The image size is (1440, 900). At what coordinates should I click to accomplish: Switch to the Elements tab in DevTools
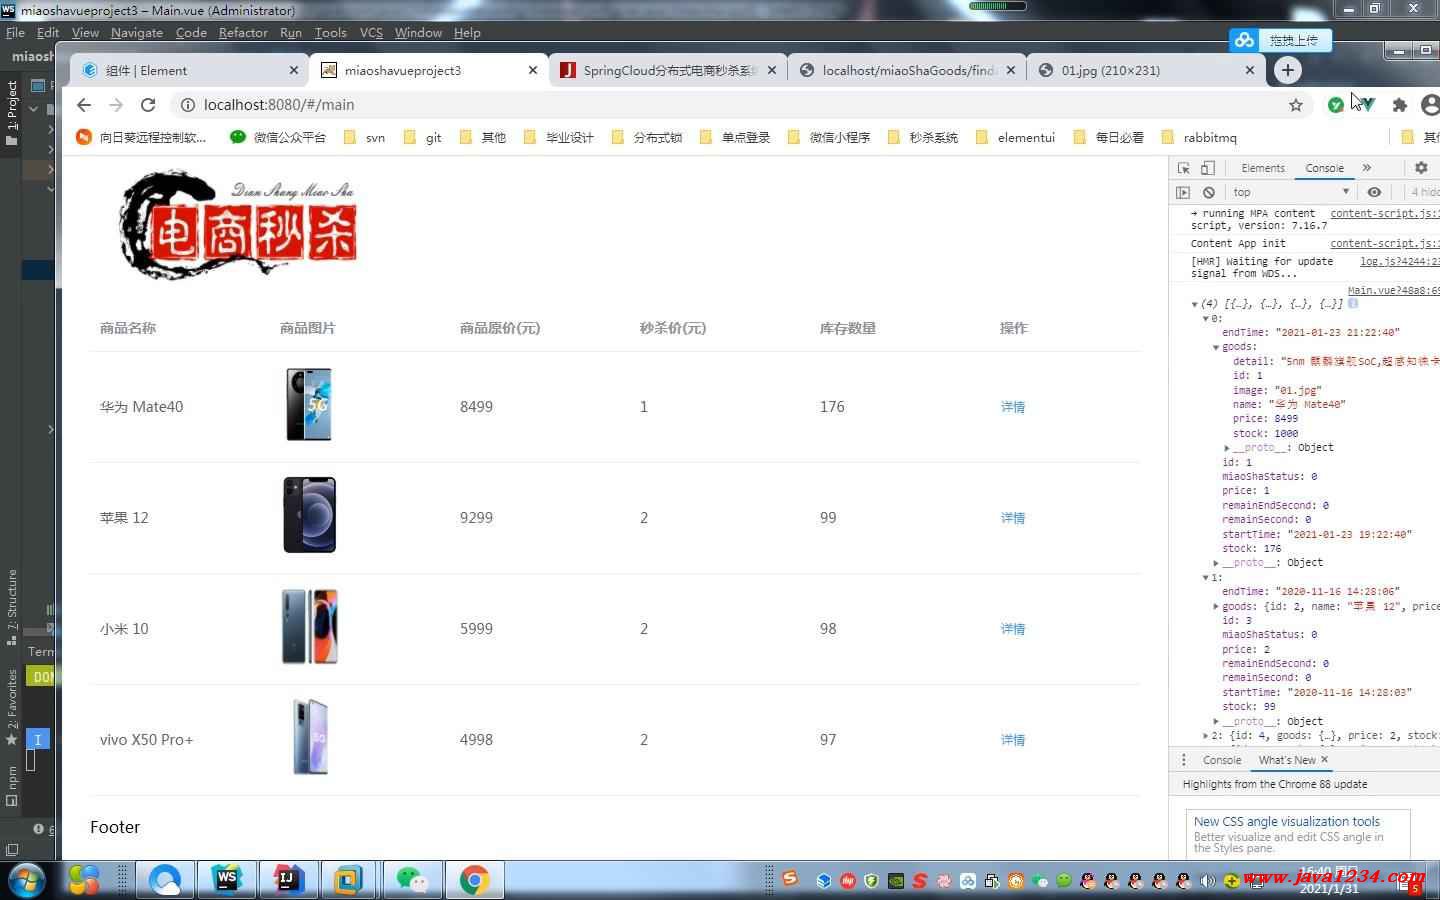tap(1262, 168)
